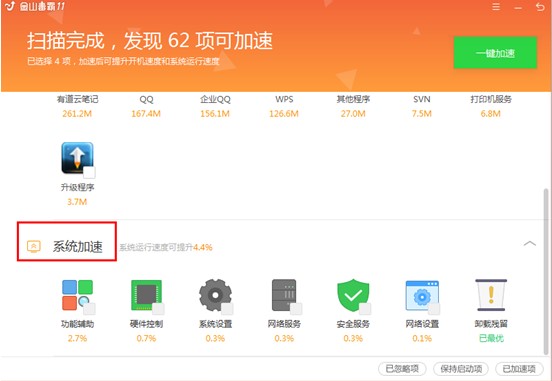Tick the 硬件控制 checkbox
The width and height of the screenshot is (552, 381).
coord(158,309)
